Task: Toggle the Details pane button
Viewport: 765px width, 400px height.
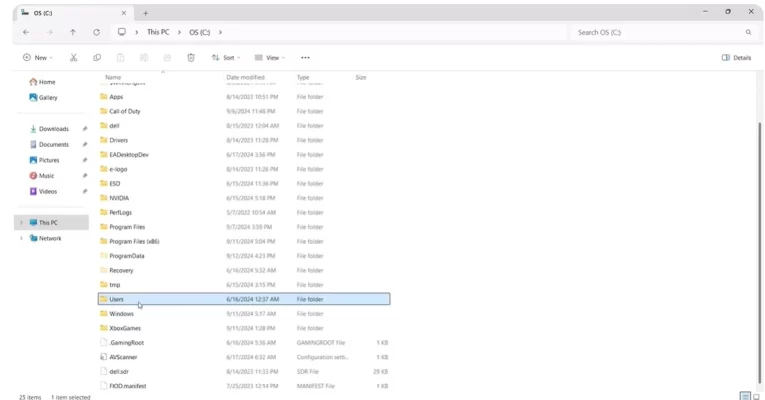Action: (x=736, y=58)
